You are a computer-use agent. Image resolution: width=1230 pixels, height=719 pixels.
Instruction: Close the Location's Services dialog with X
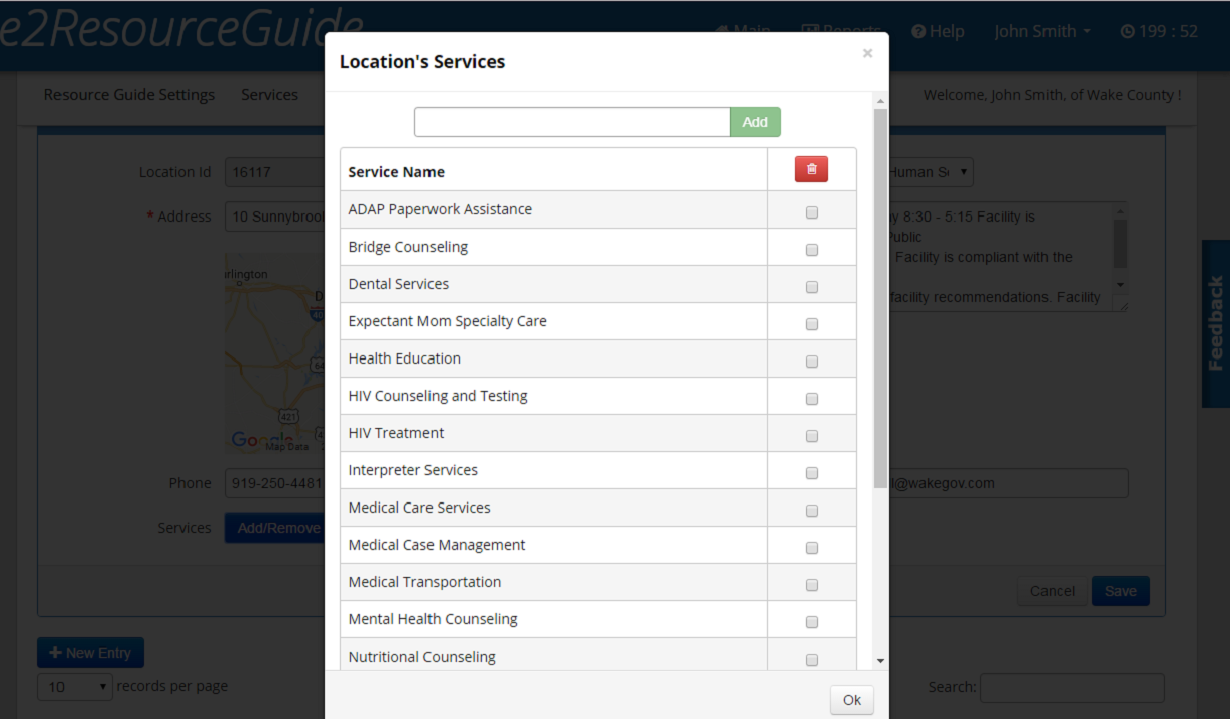[867, 53]
